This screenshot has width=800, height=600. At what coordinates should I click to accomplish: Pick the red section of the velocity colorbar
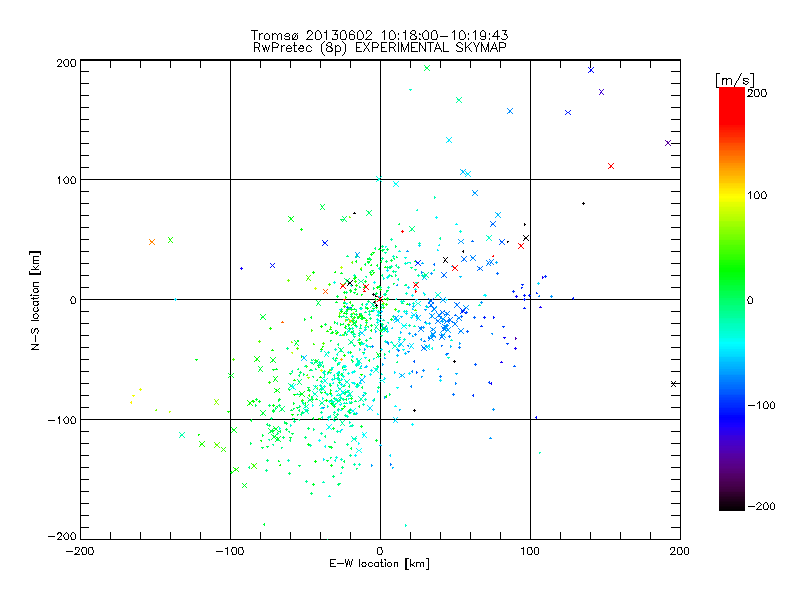(732, 105)
